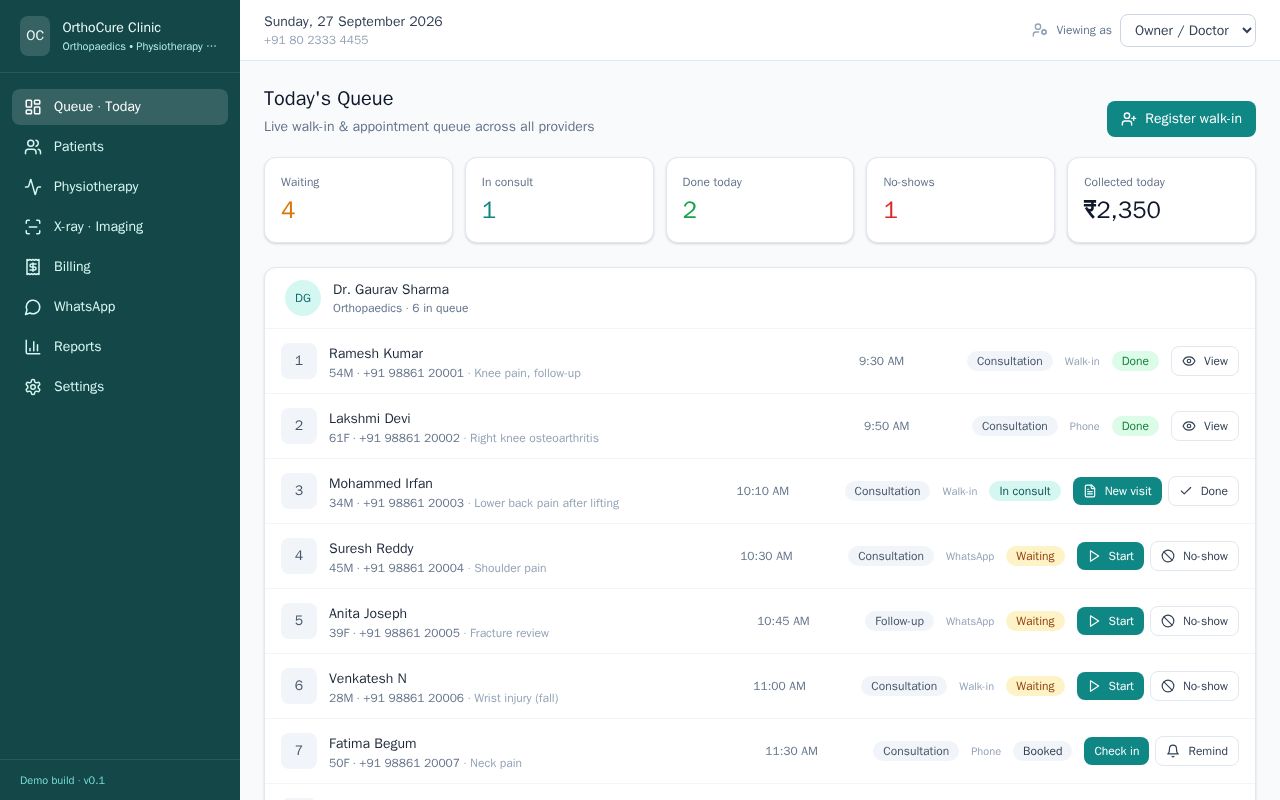Click Fatima Begum's Booked badge
Screen dimensions: 1280x800
(x=1042, y=751)
